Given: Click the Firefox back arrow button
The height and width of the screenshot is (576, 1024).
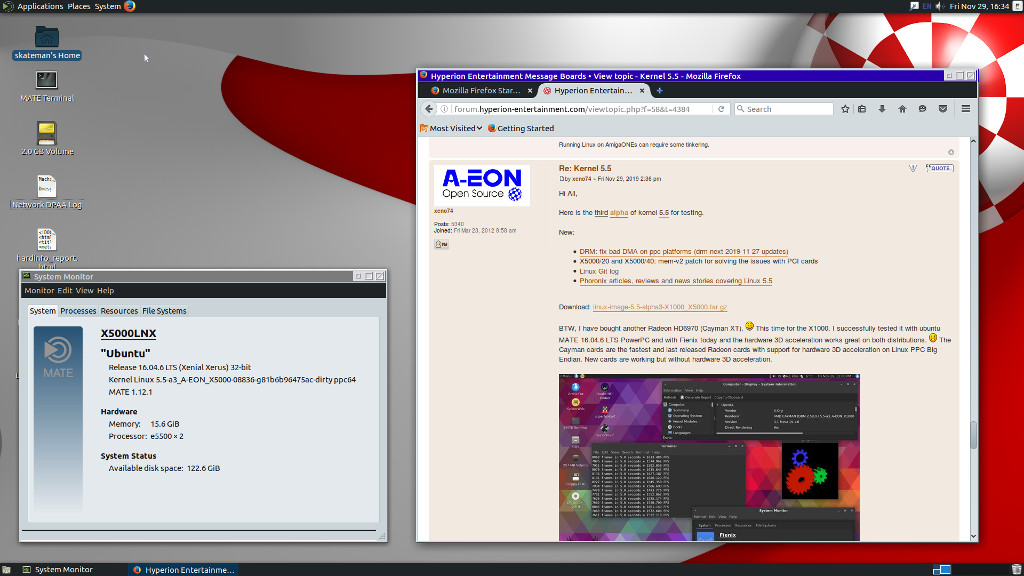Looking at the screenshot, I should 428,109.
